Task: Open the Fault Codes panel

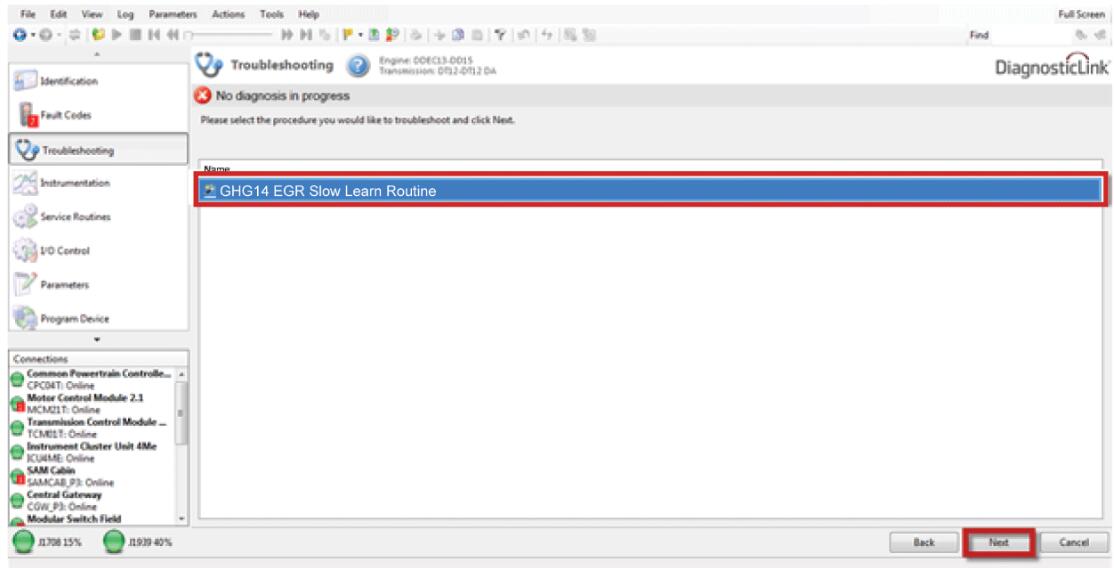Action: (98, 114)
